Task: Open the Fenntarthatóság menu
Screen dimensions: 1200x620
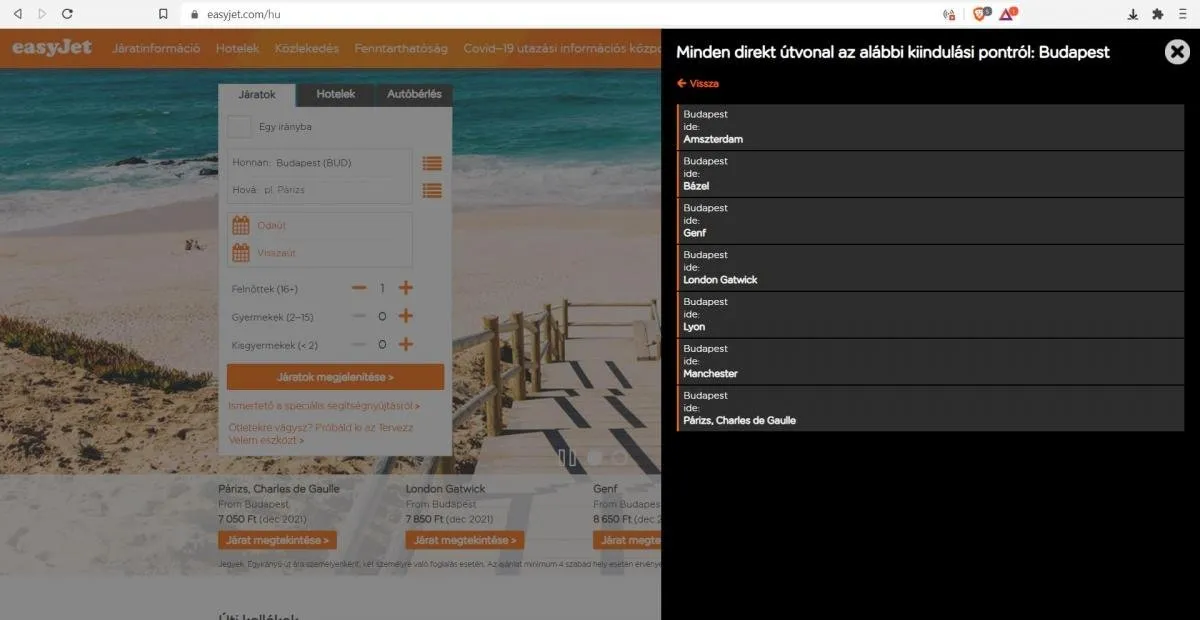Action: point(400,48)
